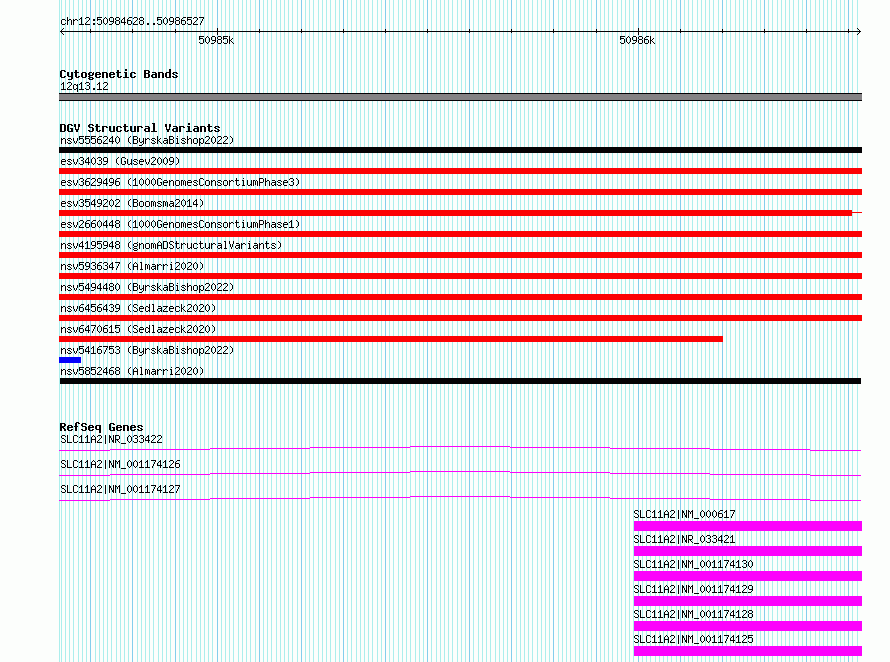890x662 pixels.
Task: Open transcript SLC11A2|NM_001174126 label
Action: coord(120,464)
